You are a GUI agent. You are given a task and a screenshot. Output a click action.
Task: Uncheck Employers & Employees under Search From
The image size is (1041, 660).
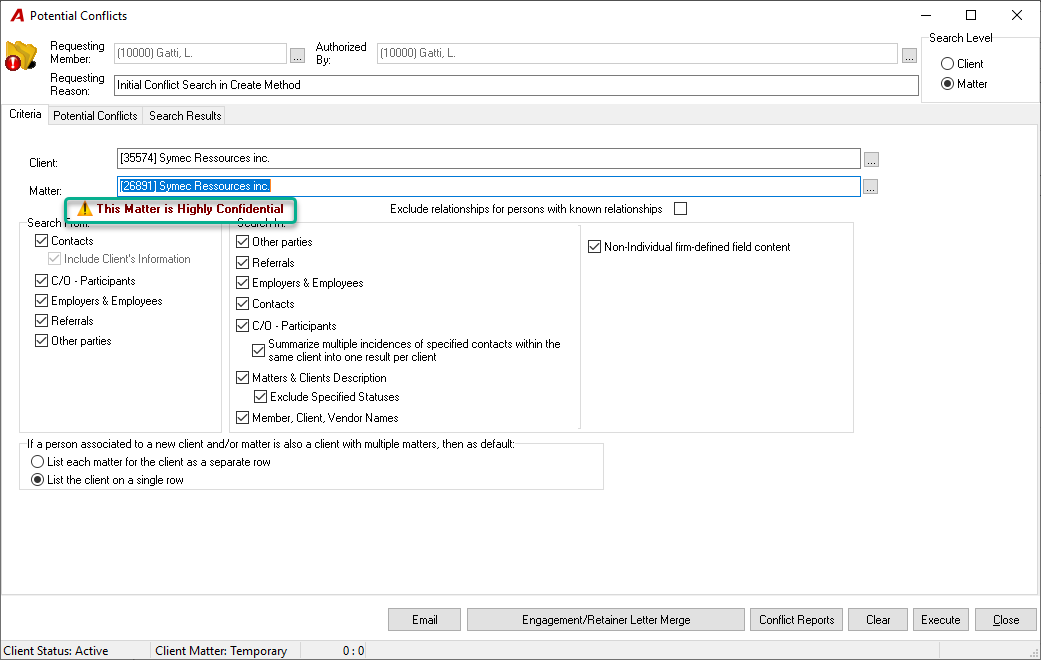[41, 301]
